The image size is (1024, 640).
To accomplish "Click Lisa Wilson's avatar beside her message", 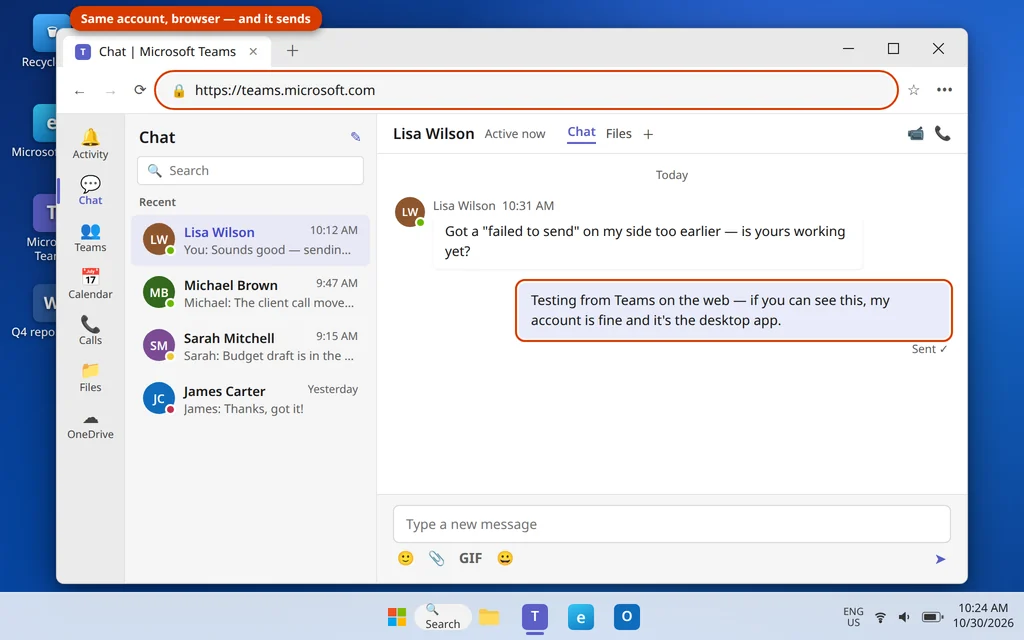I will pos(409,212).
